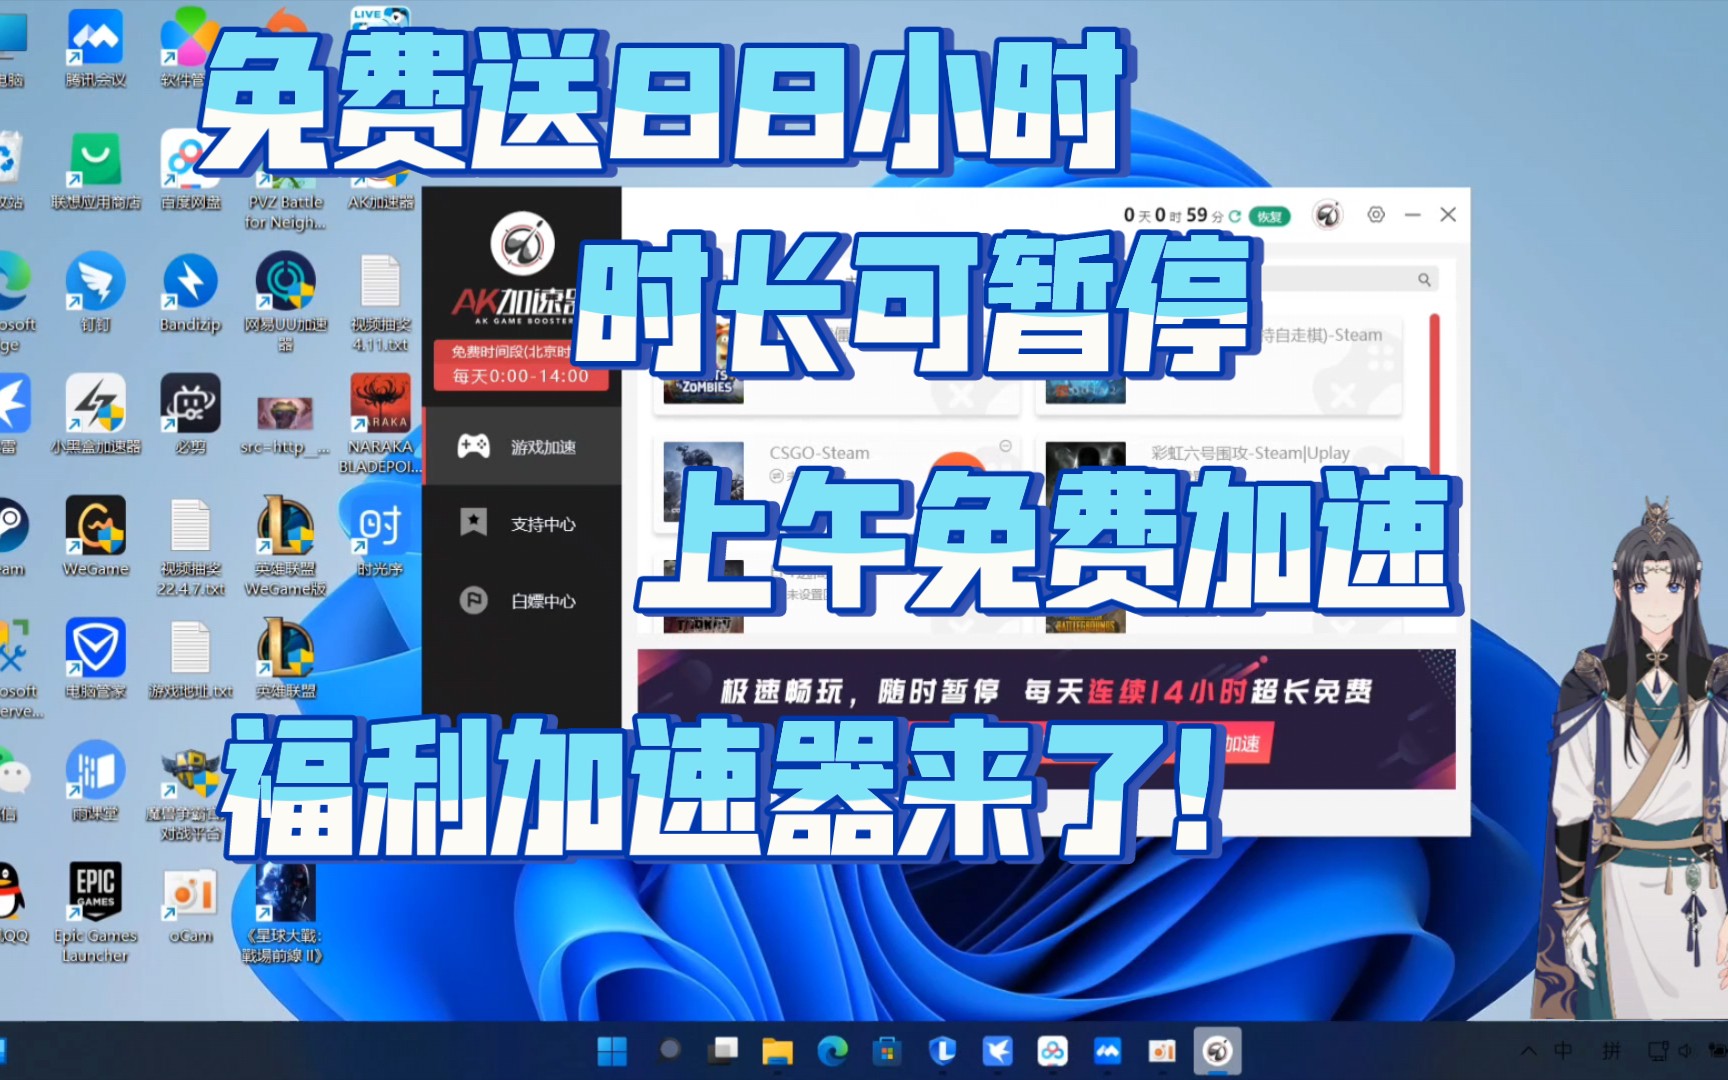1728x1080 pixels.
Task: Click the red scrollbar in AK game list
Action: (x=1435, y=395)
